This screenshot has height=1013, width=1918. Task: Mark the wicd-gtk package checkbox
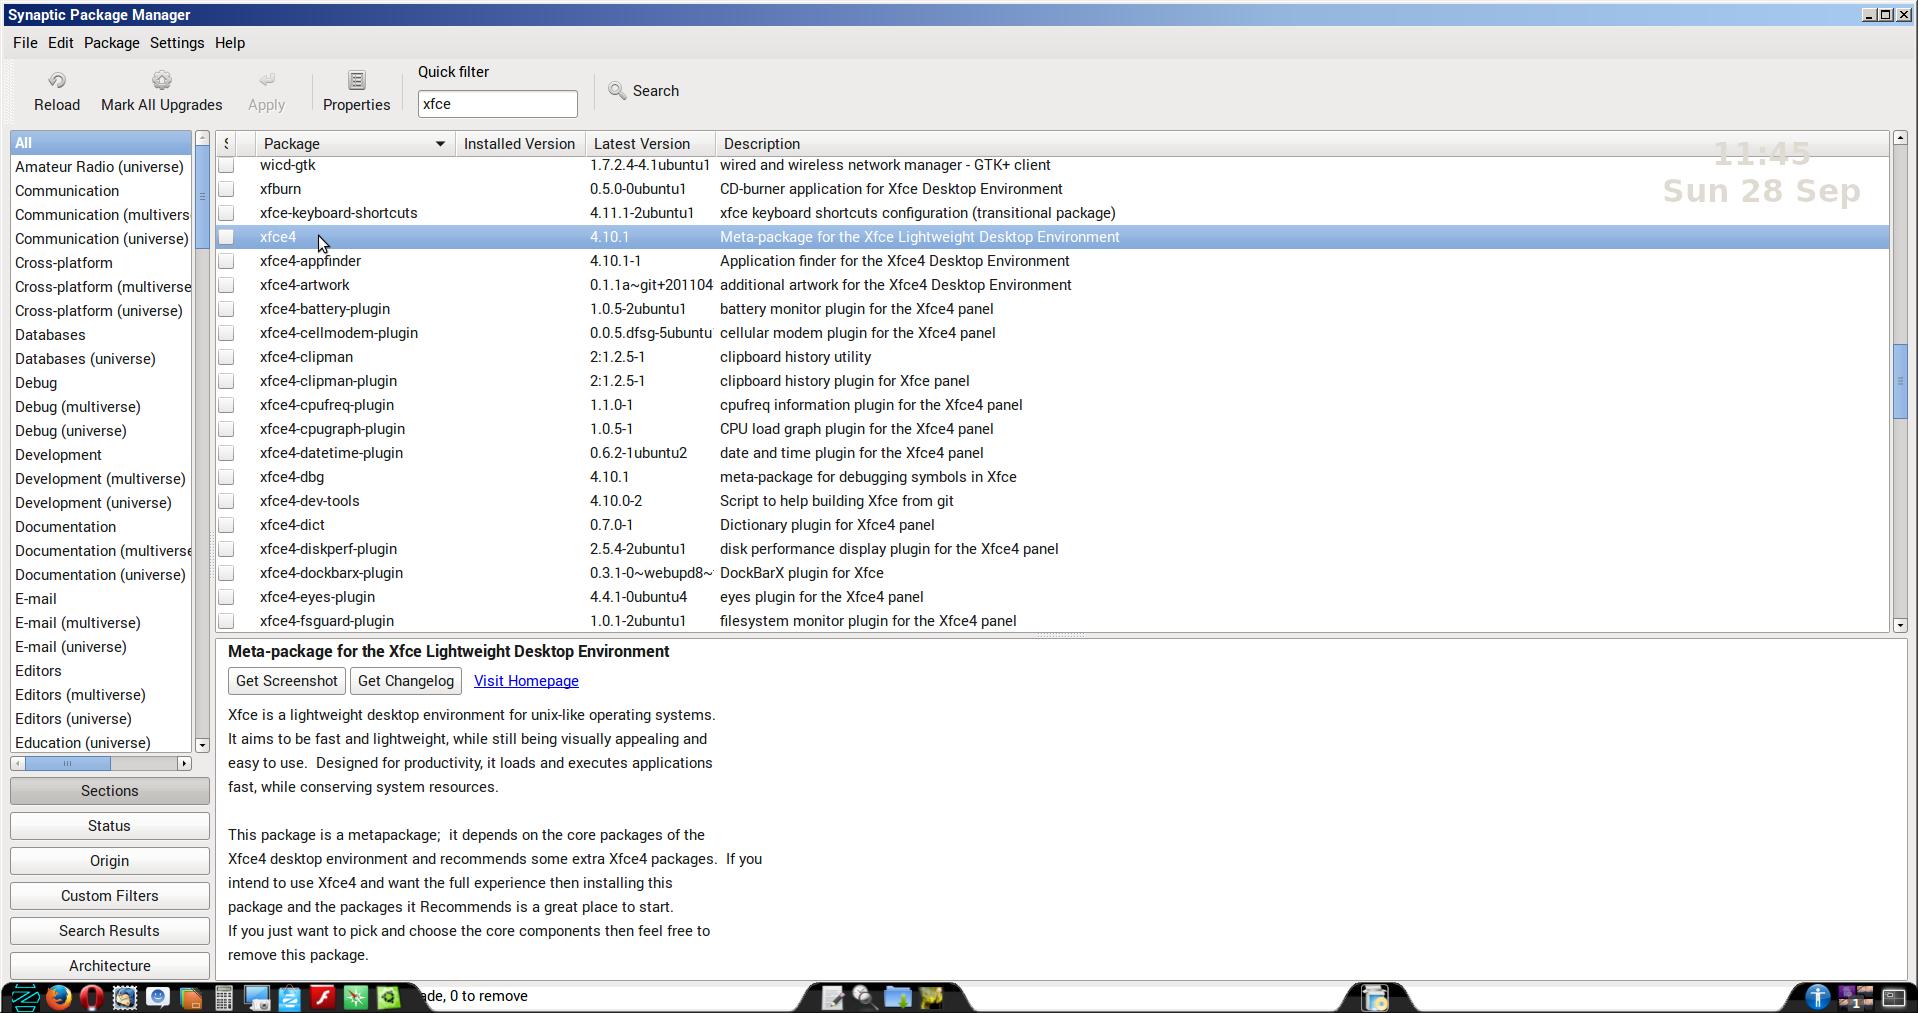tap(226, 165)
